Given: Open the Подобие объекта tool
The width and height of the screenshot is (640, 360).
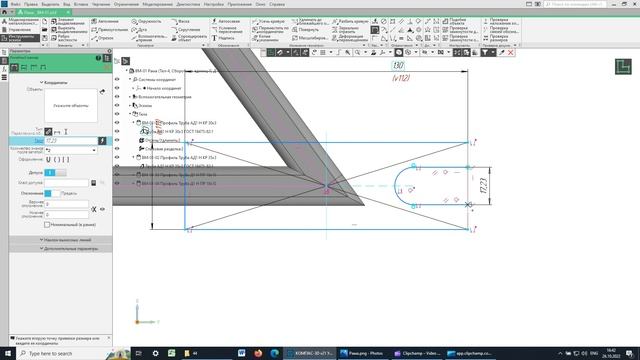Looking at the screenshot, I should (x=454, y=21).
